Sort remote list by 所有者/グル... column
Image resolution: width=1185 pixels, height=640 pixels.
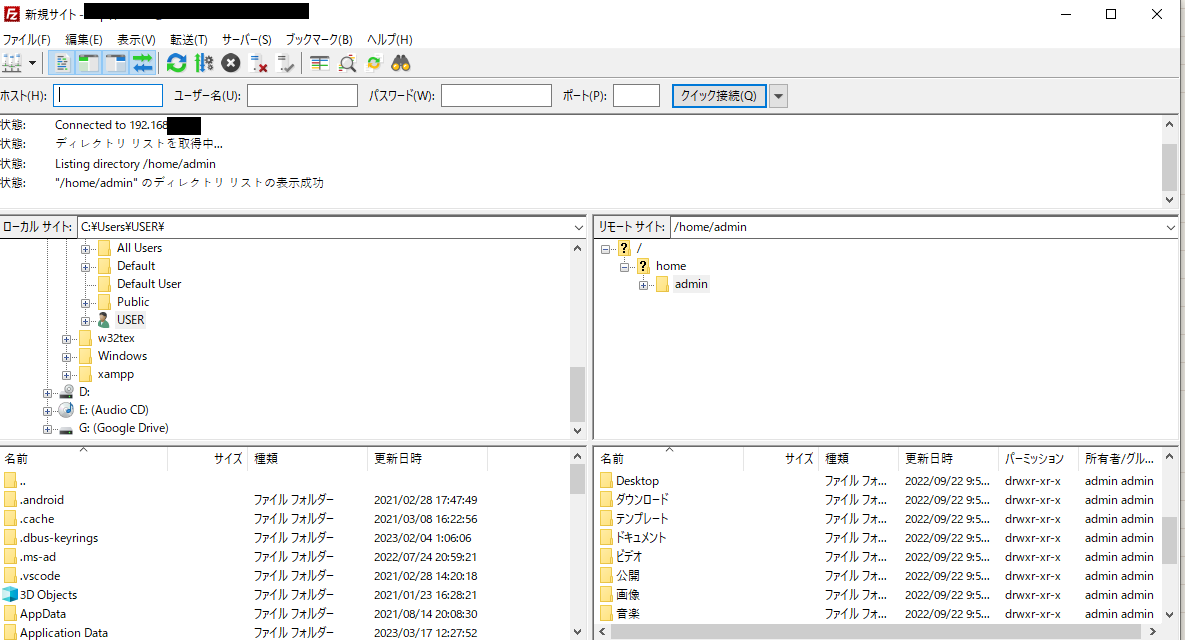[1120, 459]
